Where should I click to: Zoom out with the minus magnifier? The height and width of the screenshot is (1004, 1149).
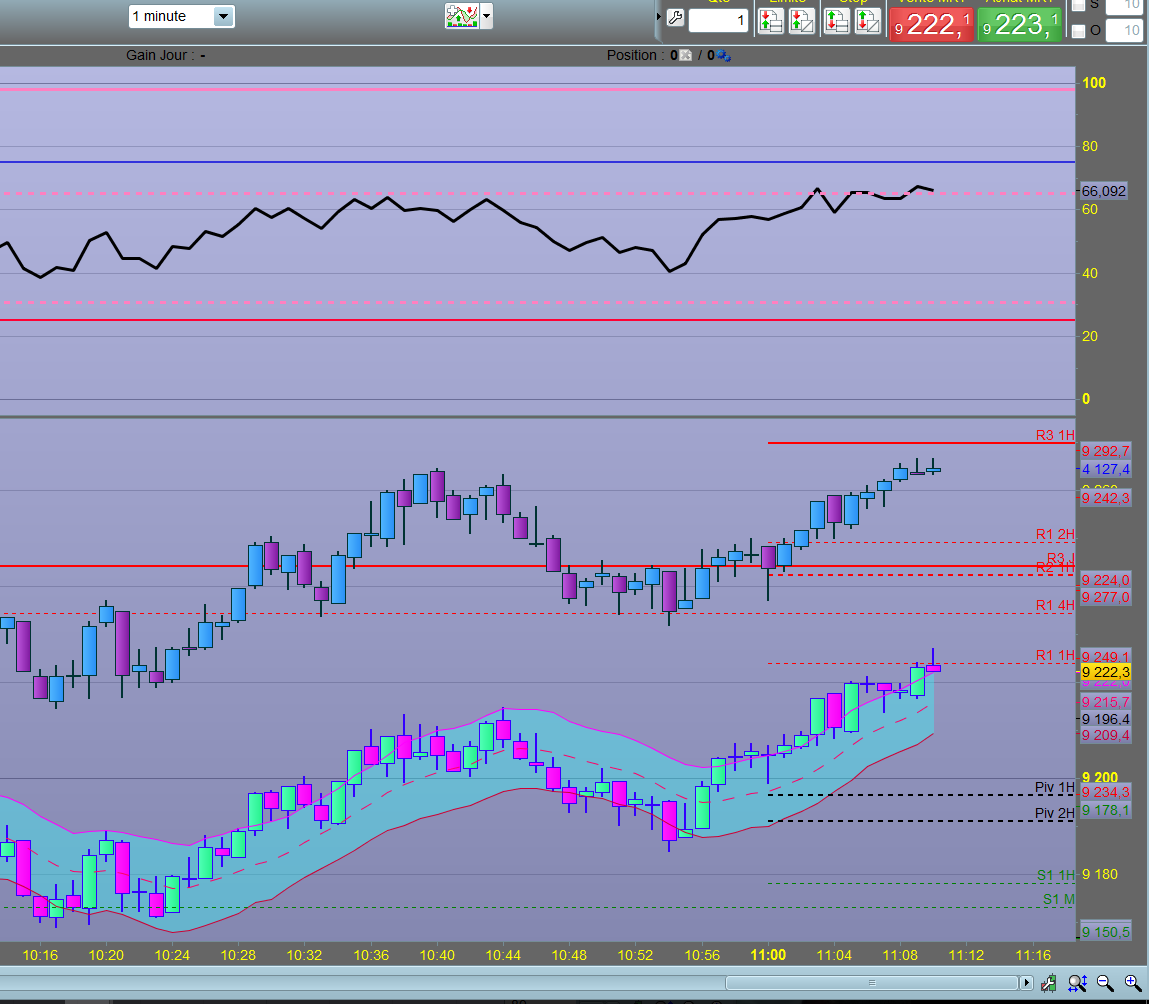point(1105,983)
